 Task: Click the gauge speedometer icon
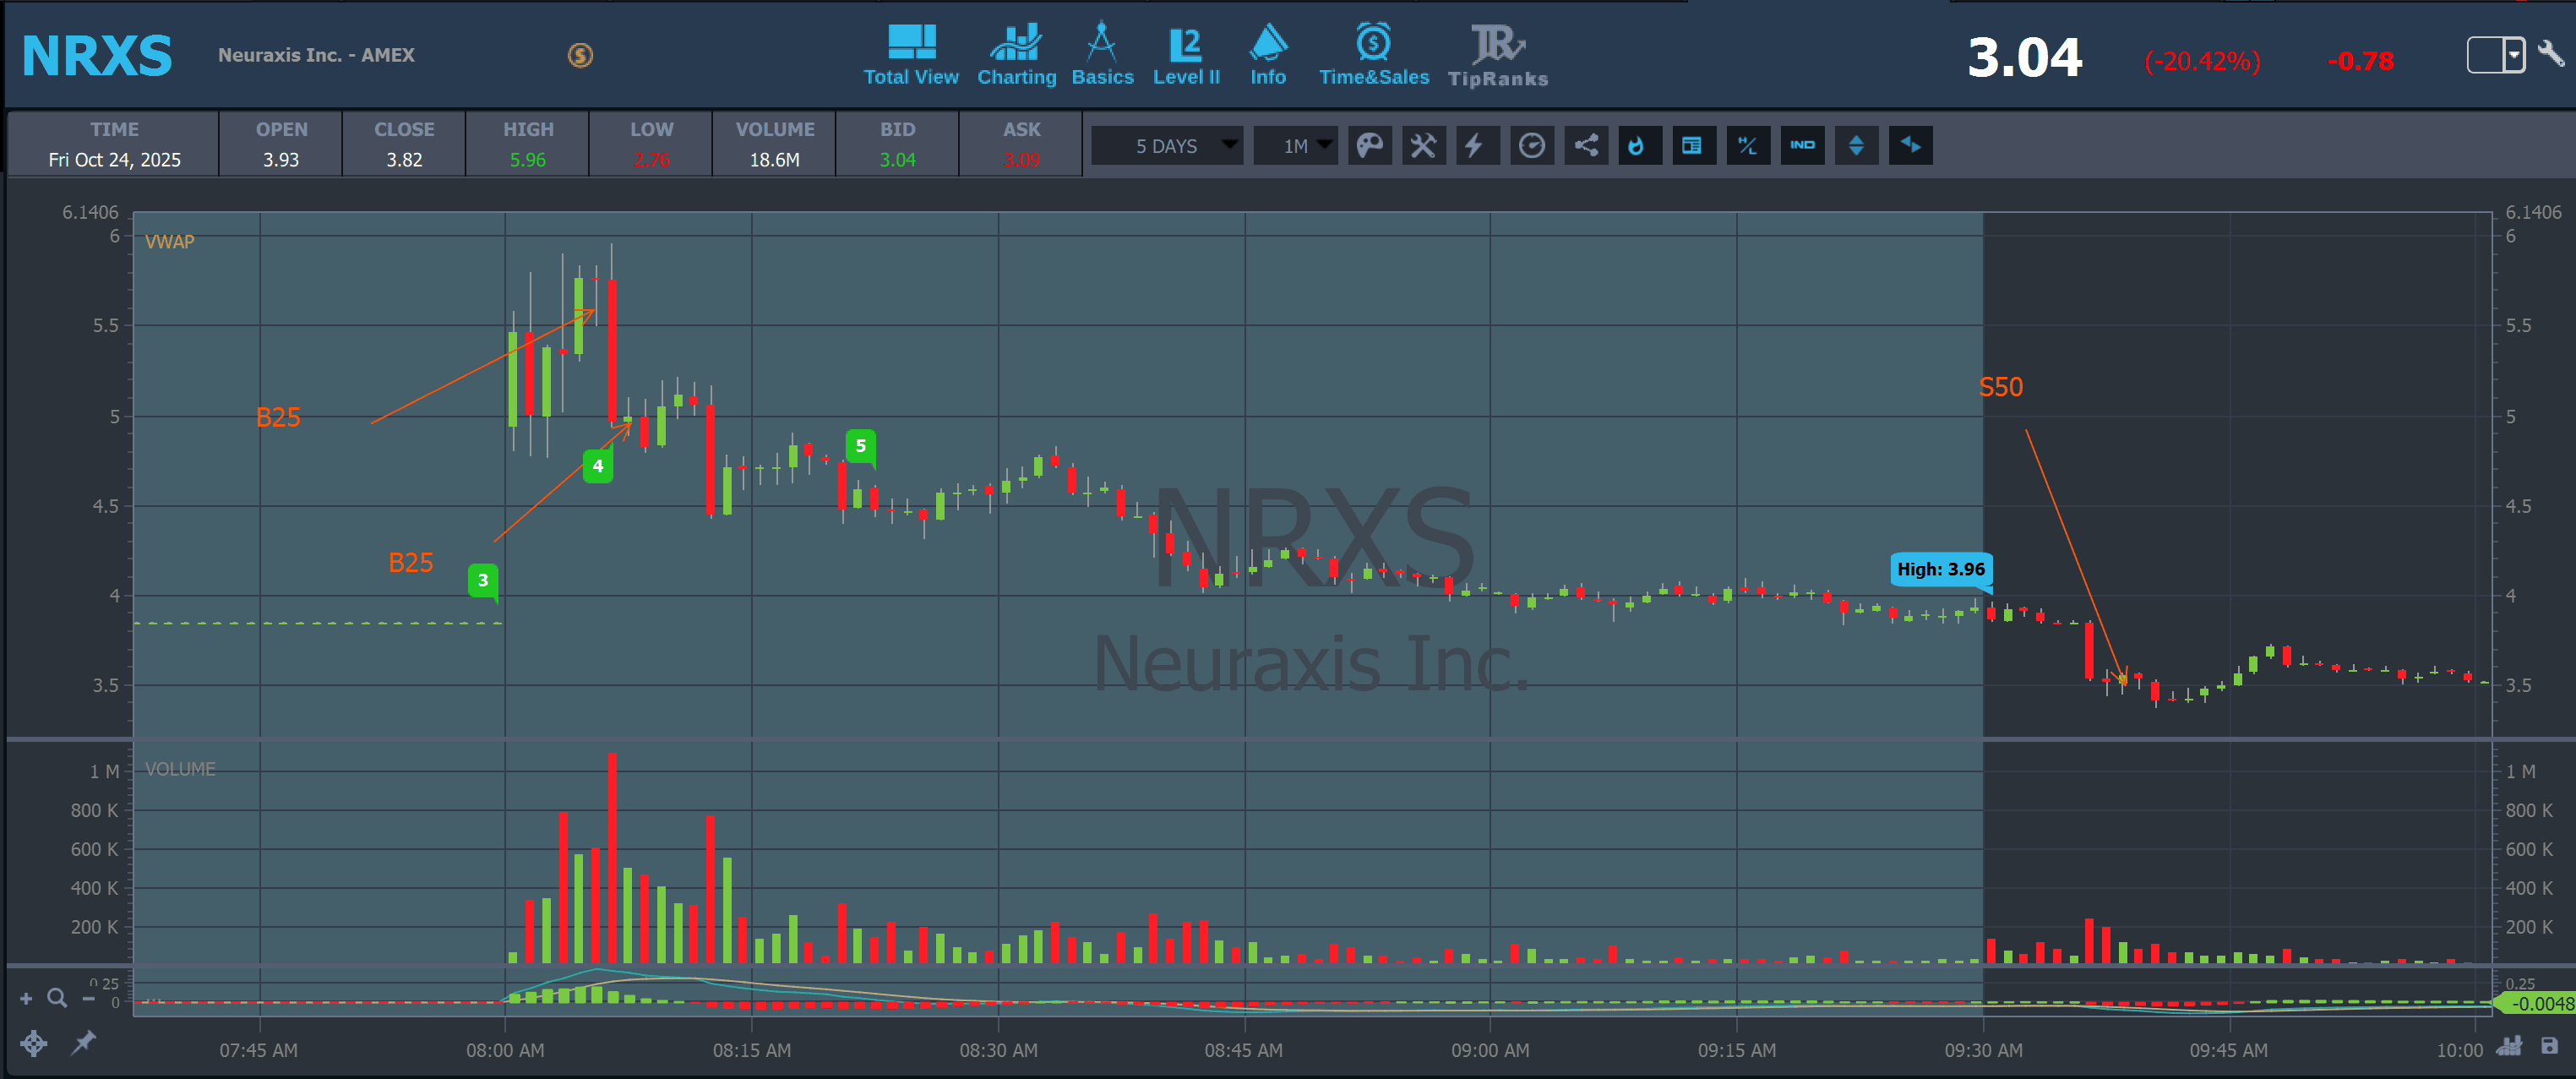tap(1531, 146)
